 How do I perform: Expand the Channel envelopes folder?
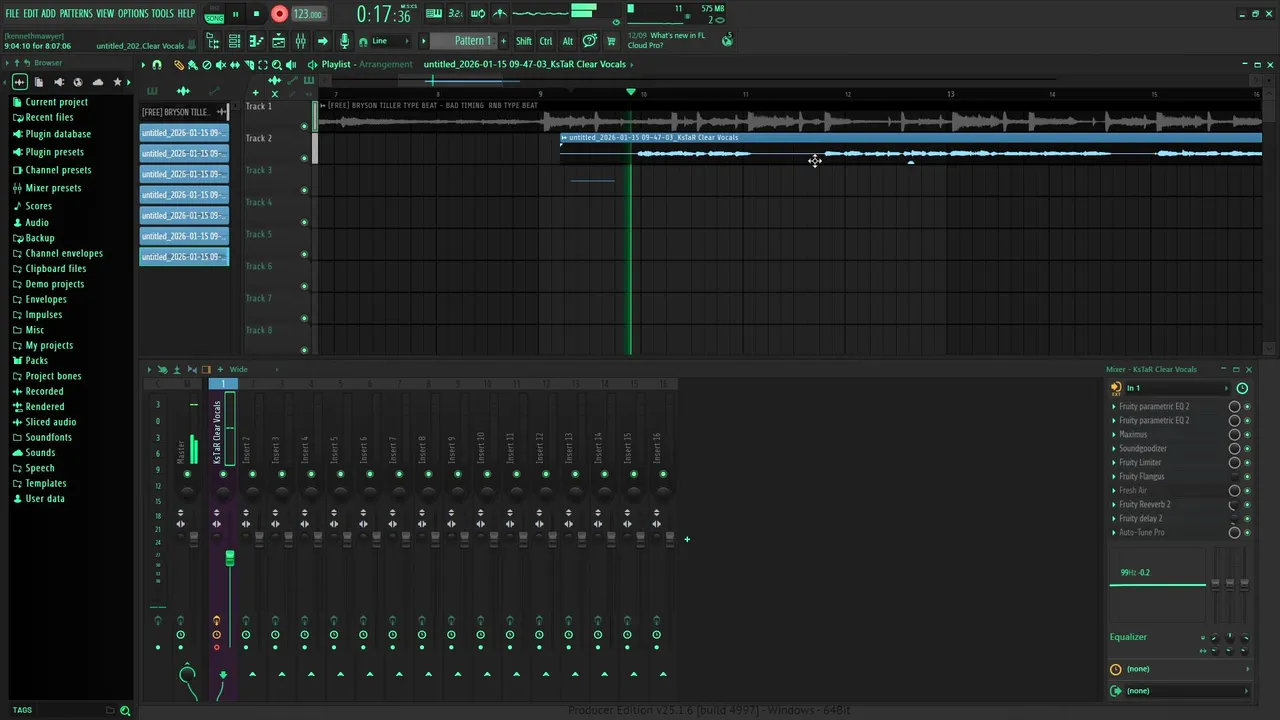coord(64,253)
